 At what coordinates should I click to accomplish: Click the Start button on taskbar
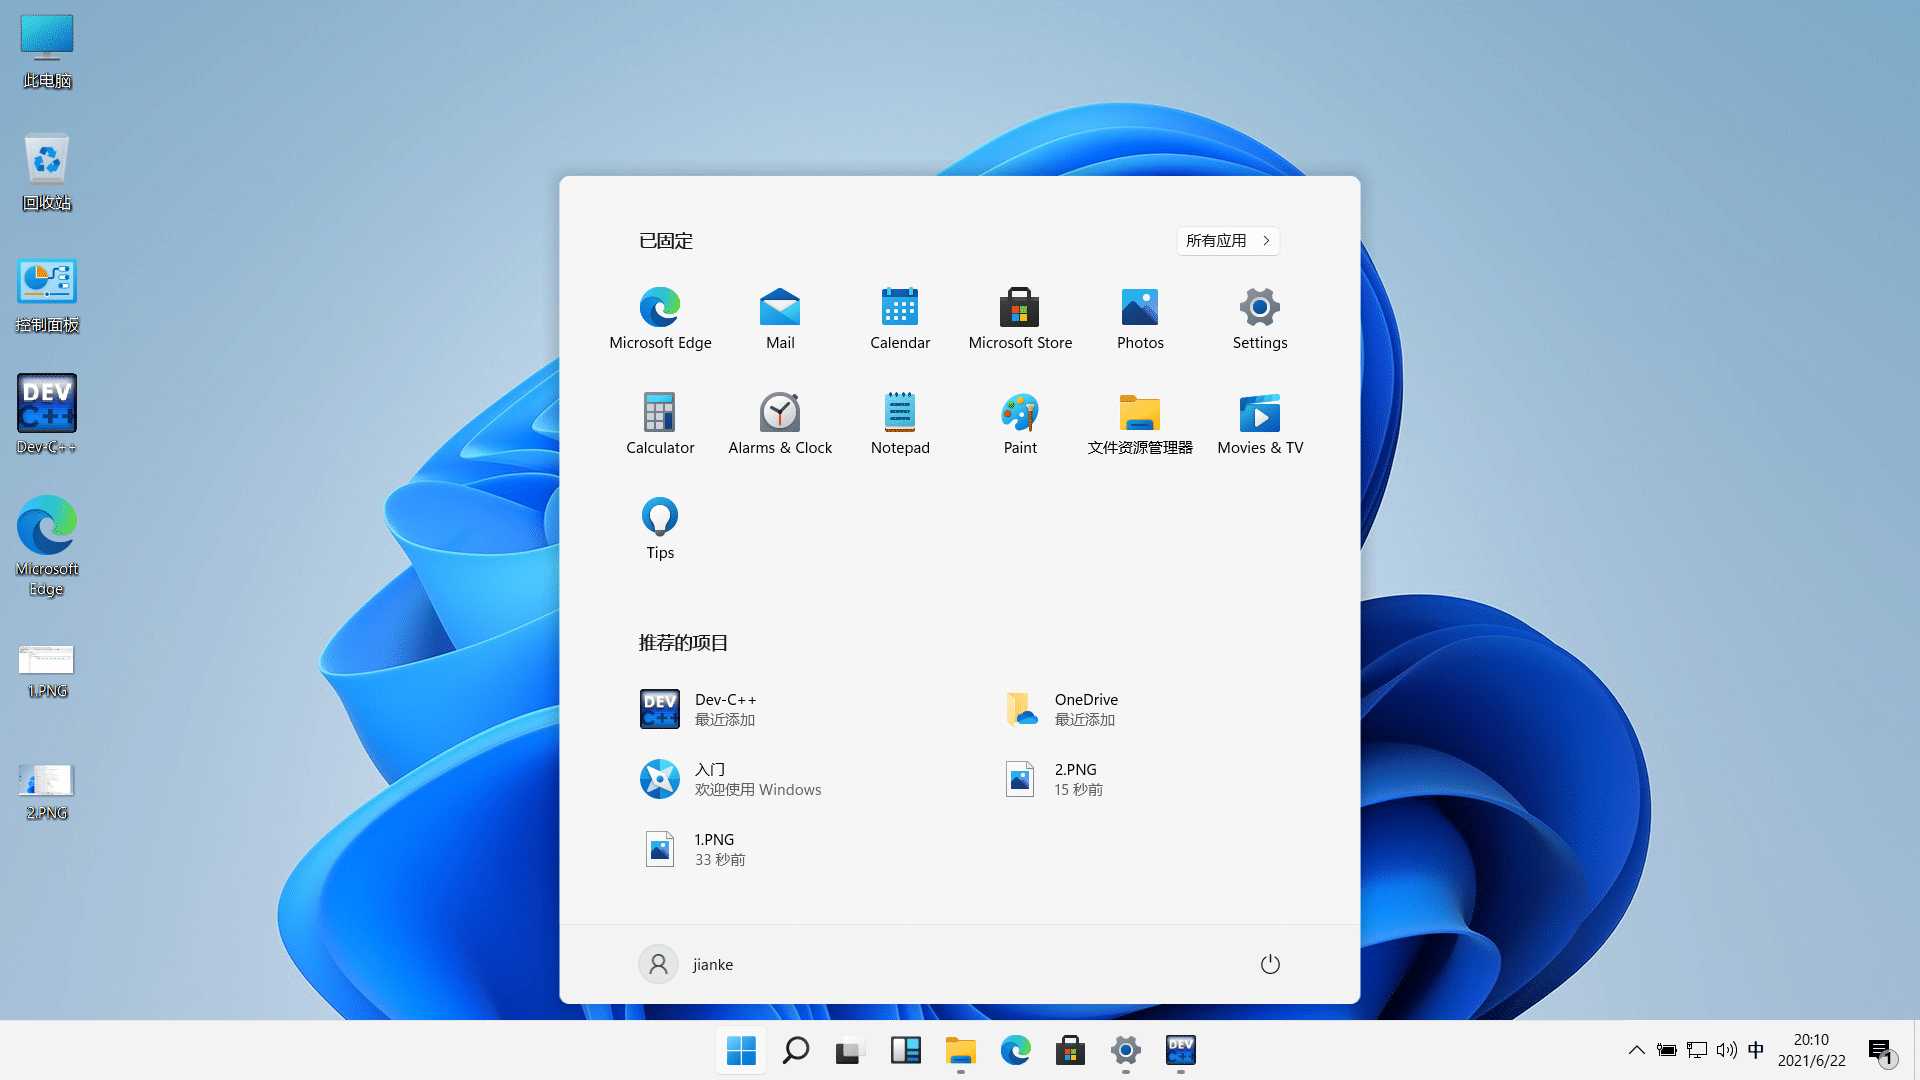[x=741, y=1050]
